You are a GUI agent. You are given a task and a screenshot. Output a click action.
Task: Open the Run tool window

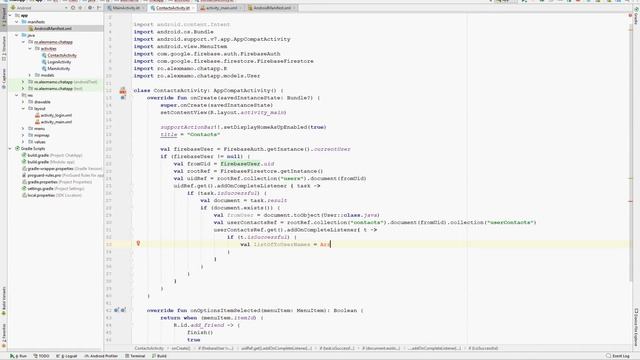(x=18, y=356)
